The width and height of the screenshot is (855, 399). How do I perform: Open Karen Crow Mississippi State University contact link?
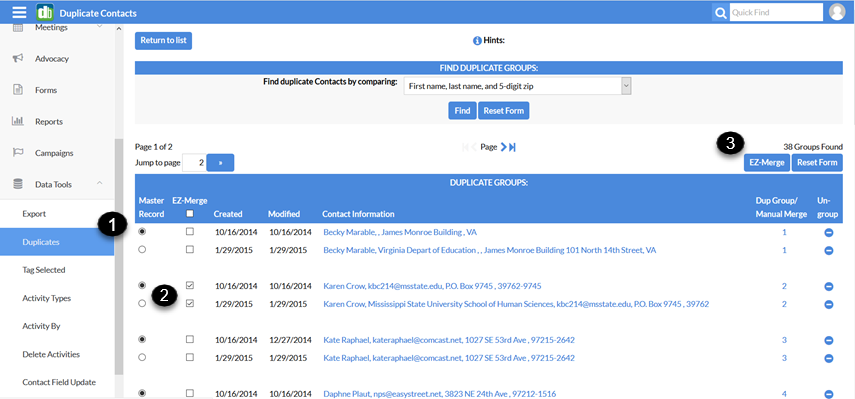coord(516,304)
